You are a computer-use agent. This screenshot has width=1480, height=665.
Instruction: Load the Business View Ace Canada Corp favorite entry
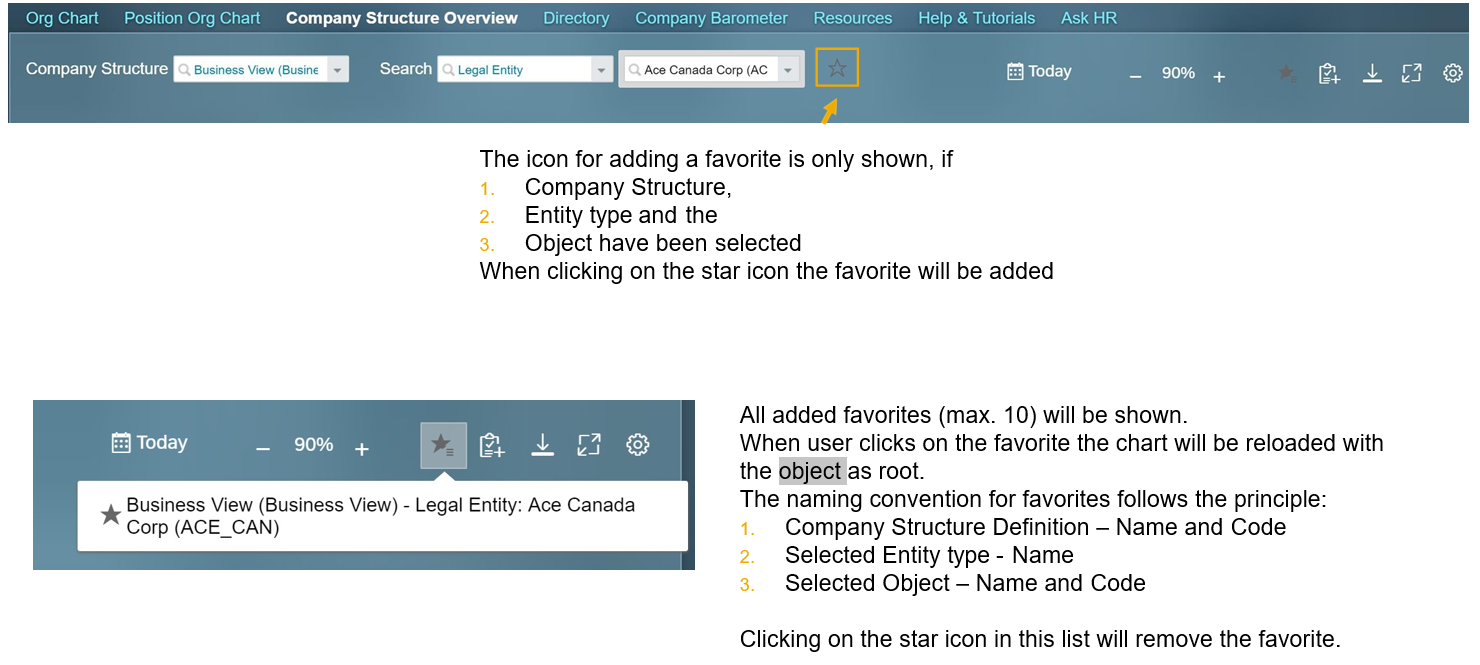380,516
